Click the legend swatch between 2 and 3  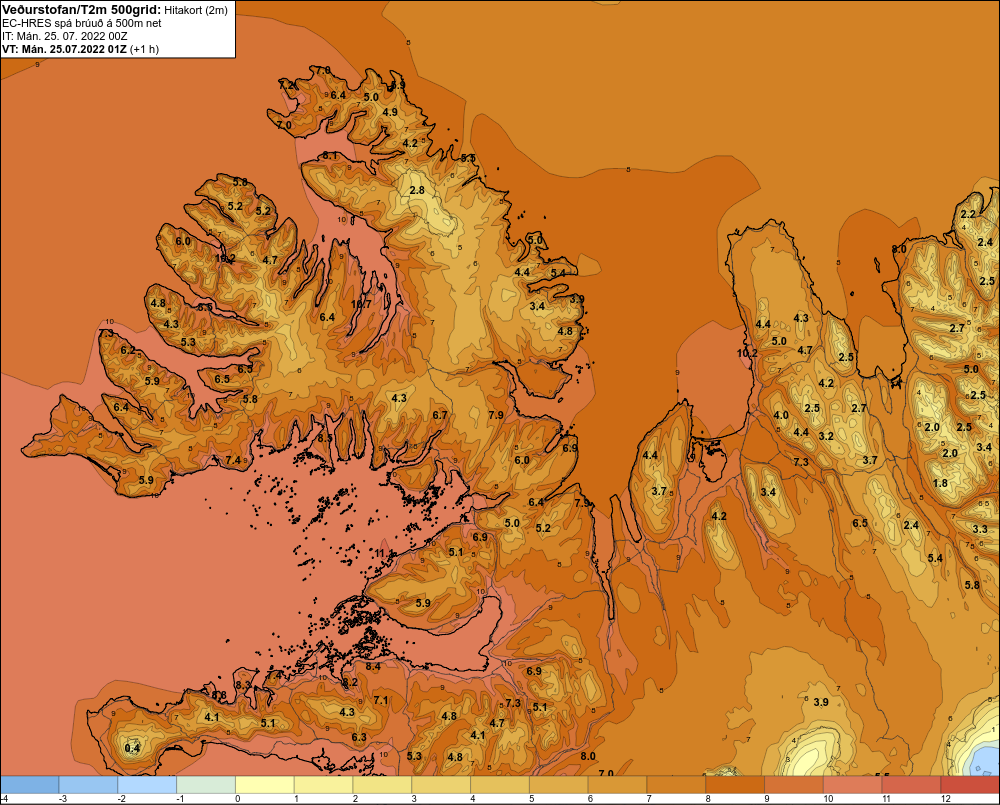click(x=382, y=785)
